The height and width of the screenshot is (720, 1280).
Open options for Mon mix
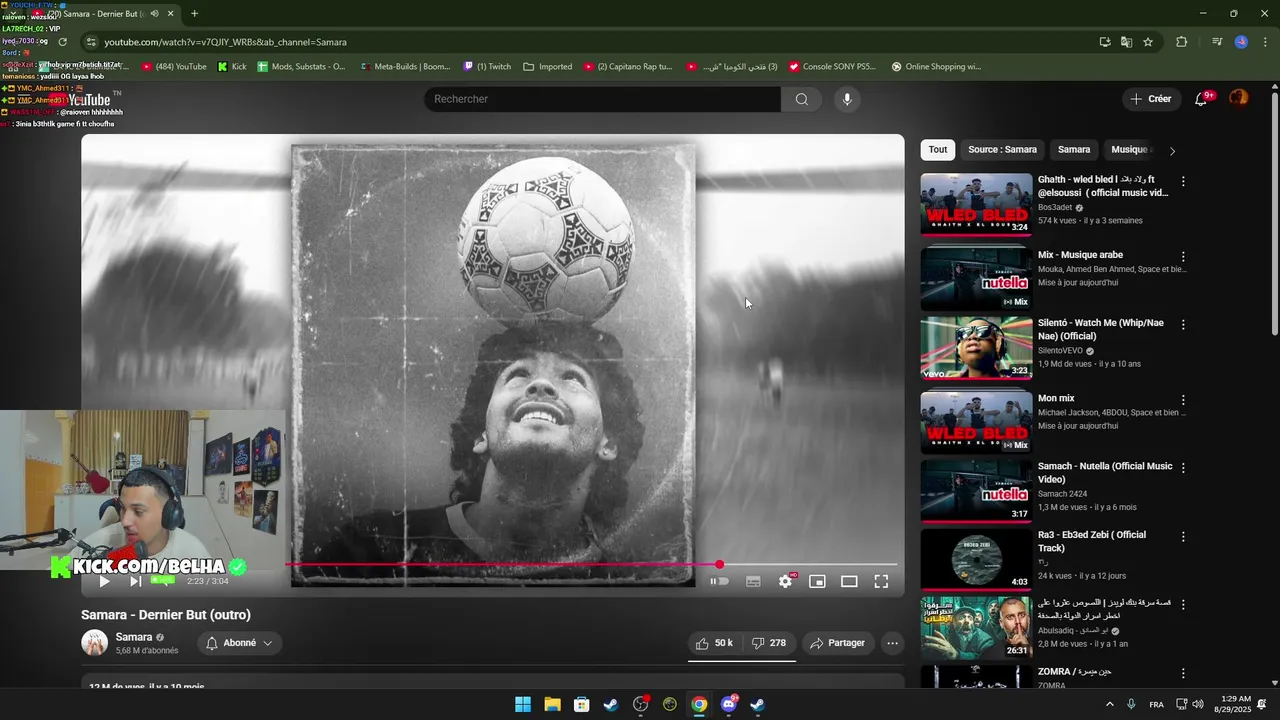[1183, 400]
